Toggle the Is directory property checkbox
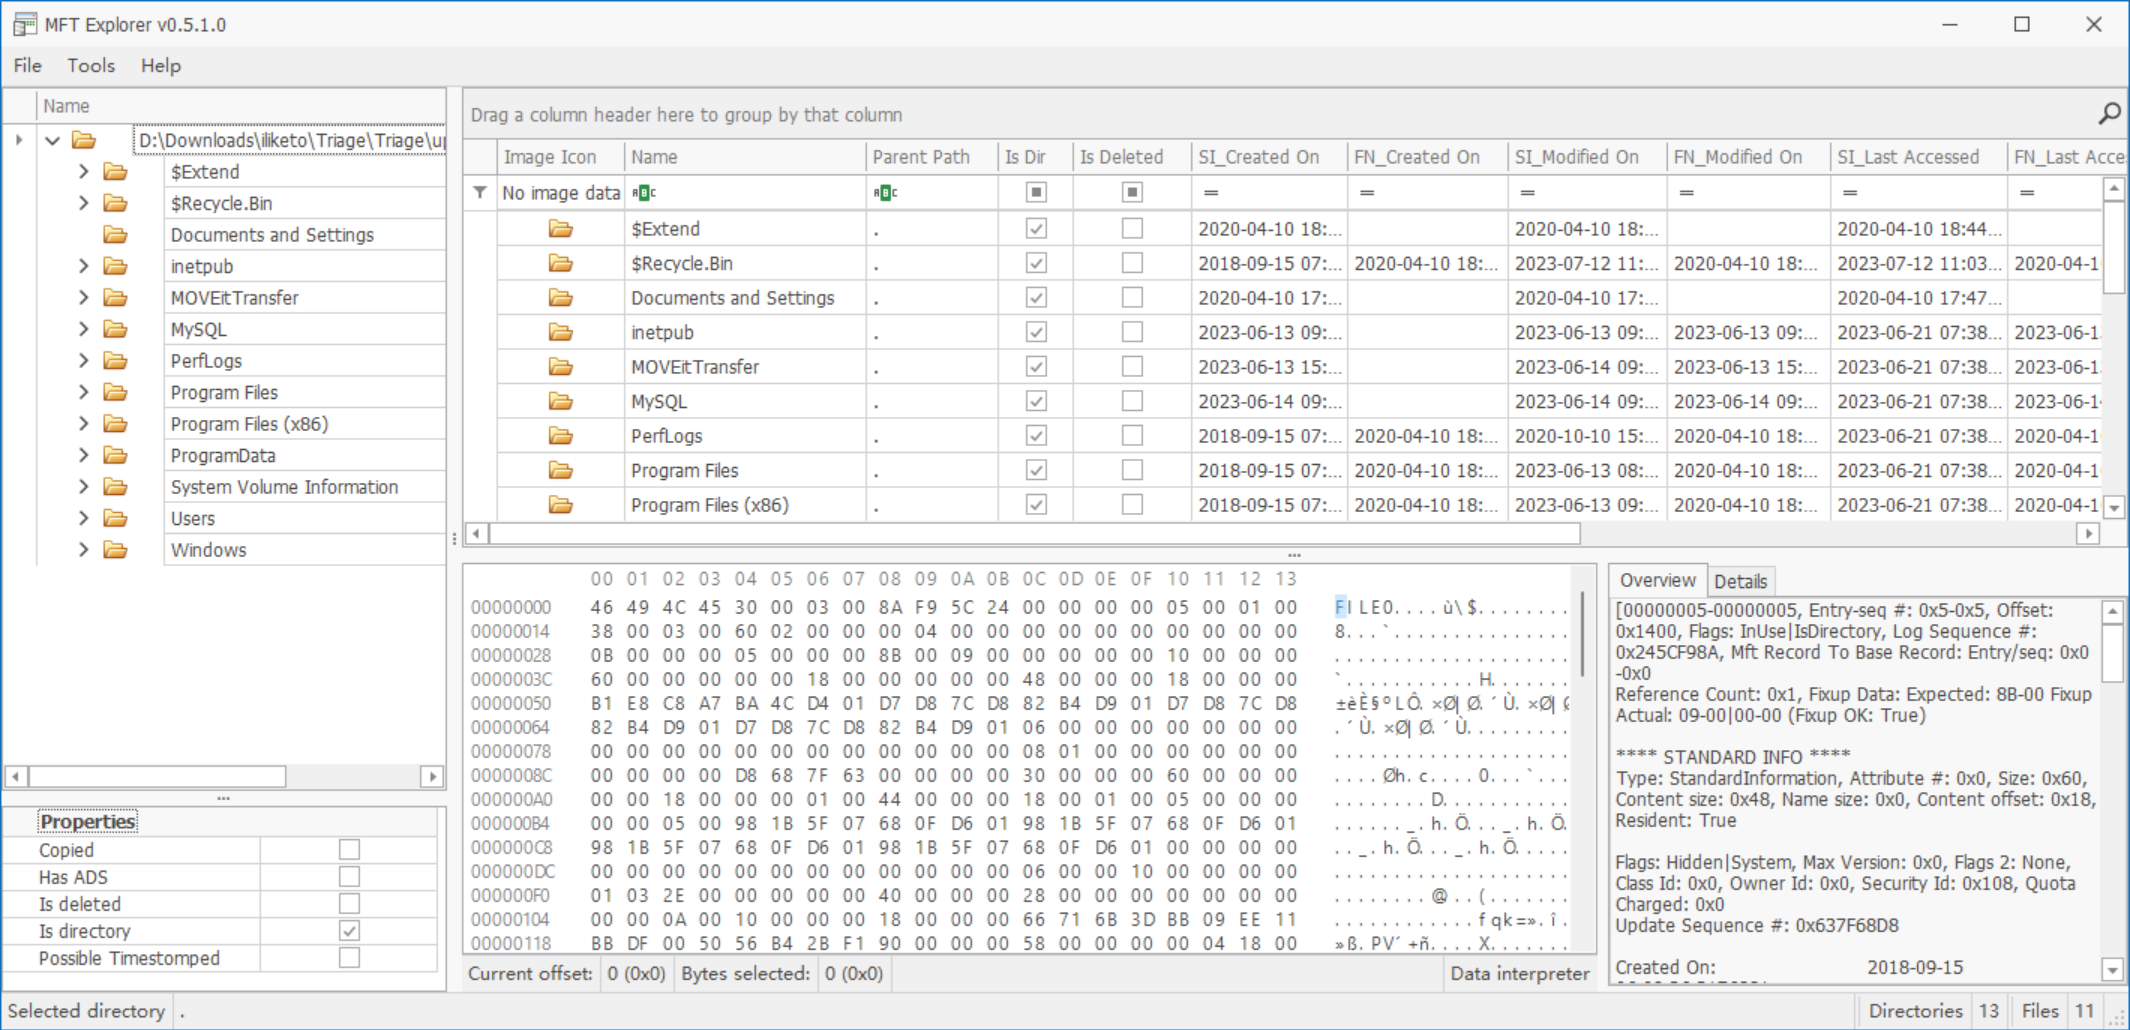The width and height of the screenshot is (2130, 1030). click(x=349, y=931)
